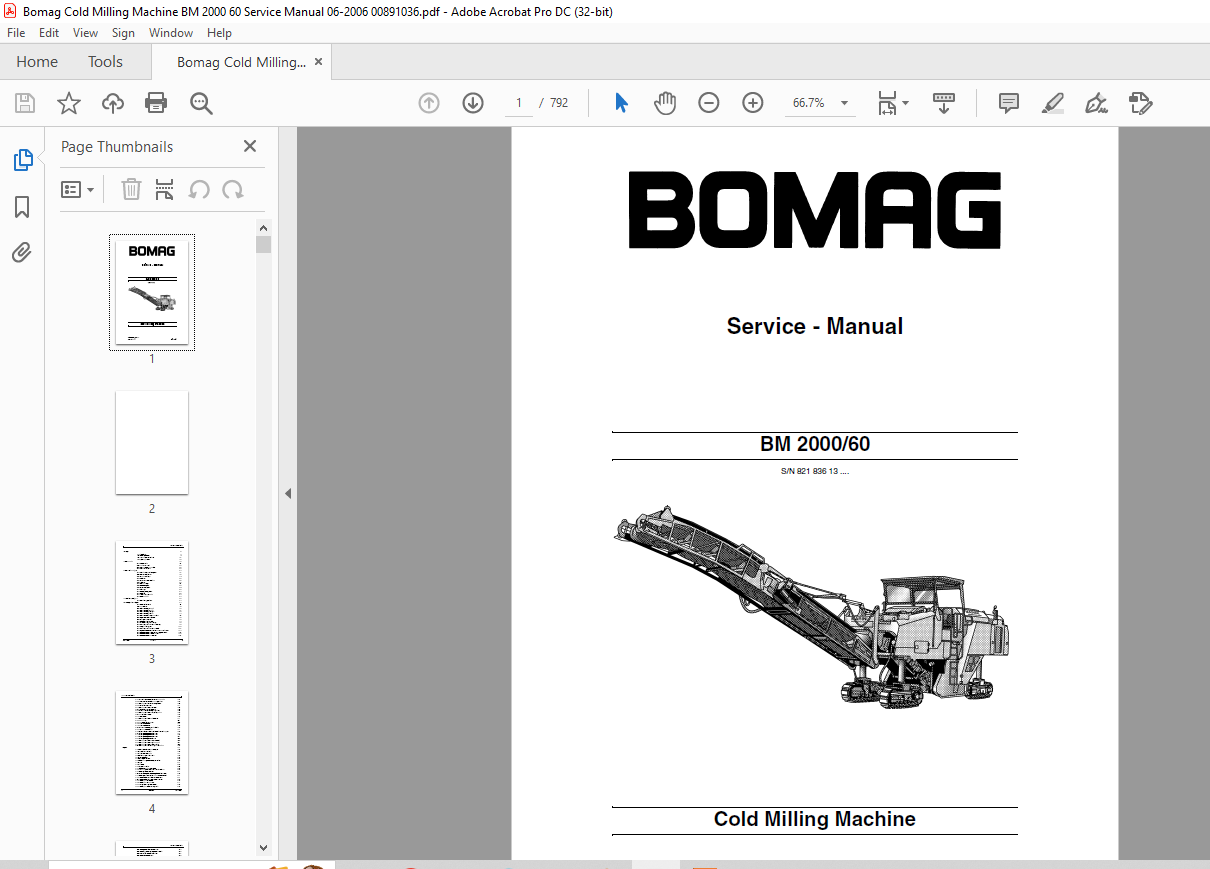Image resolution: width=1210 pixels, height=869 pixels.
Task: Select the highlight text pen tool
Action: point(1052,103)
